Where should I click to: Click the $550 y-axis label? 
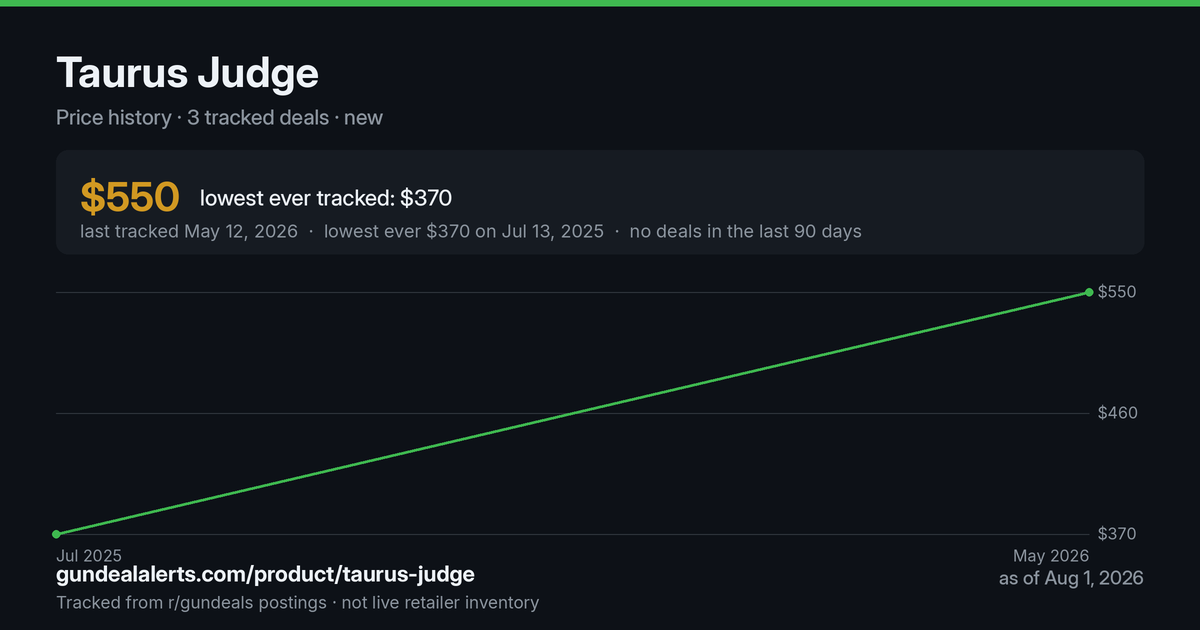[x=1117, y=292]
